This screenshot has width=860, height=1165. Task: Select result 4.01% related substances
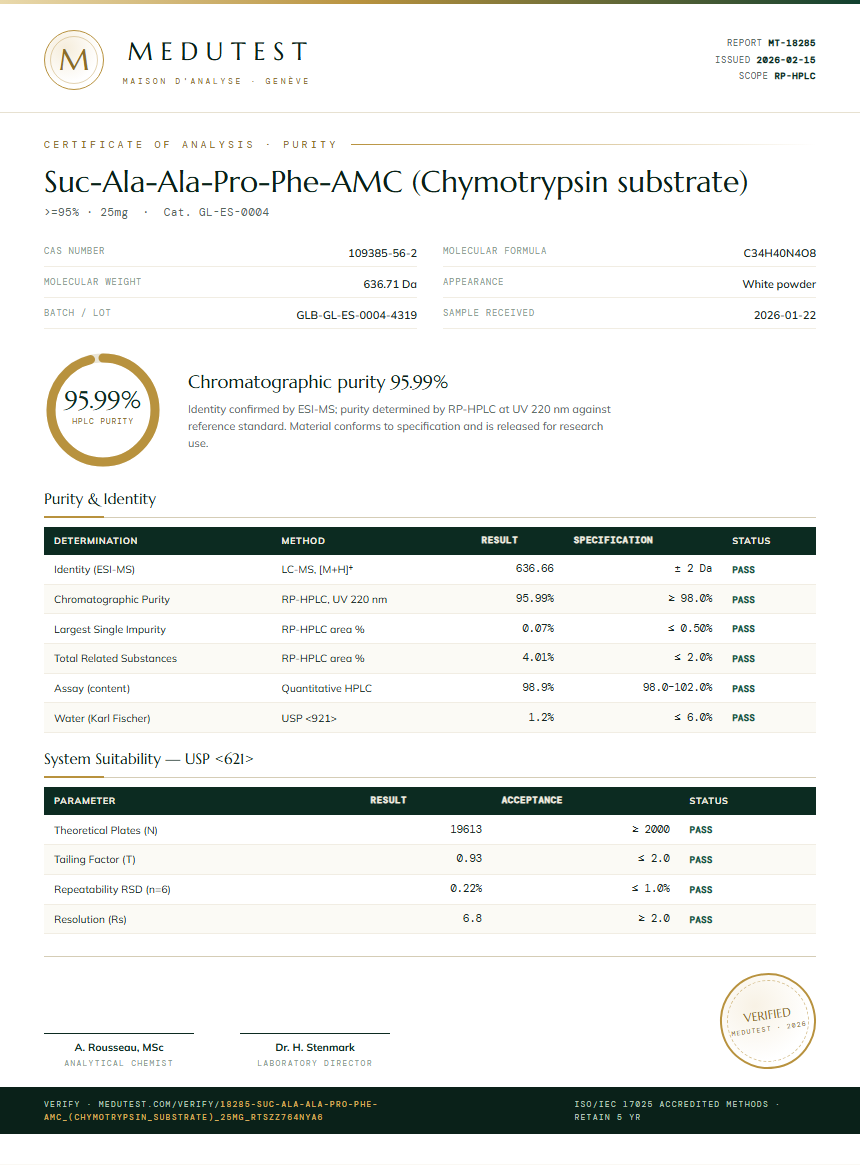pyautogui.click(x=537, y=658)
